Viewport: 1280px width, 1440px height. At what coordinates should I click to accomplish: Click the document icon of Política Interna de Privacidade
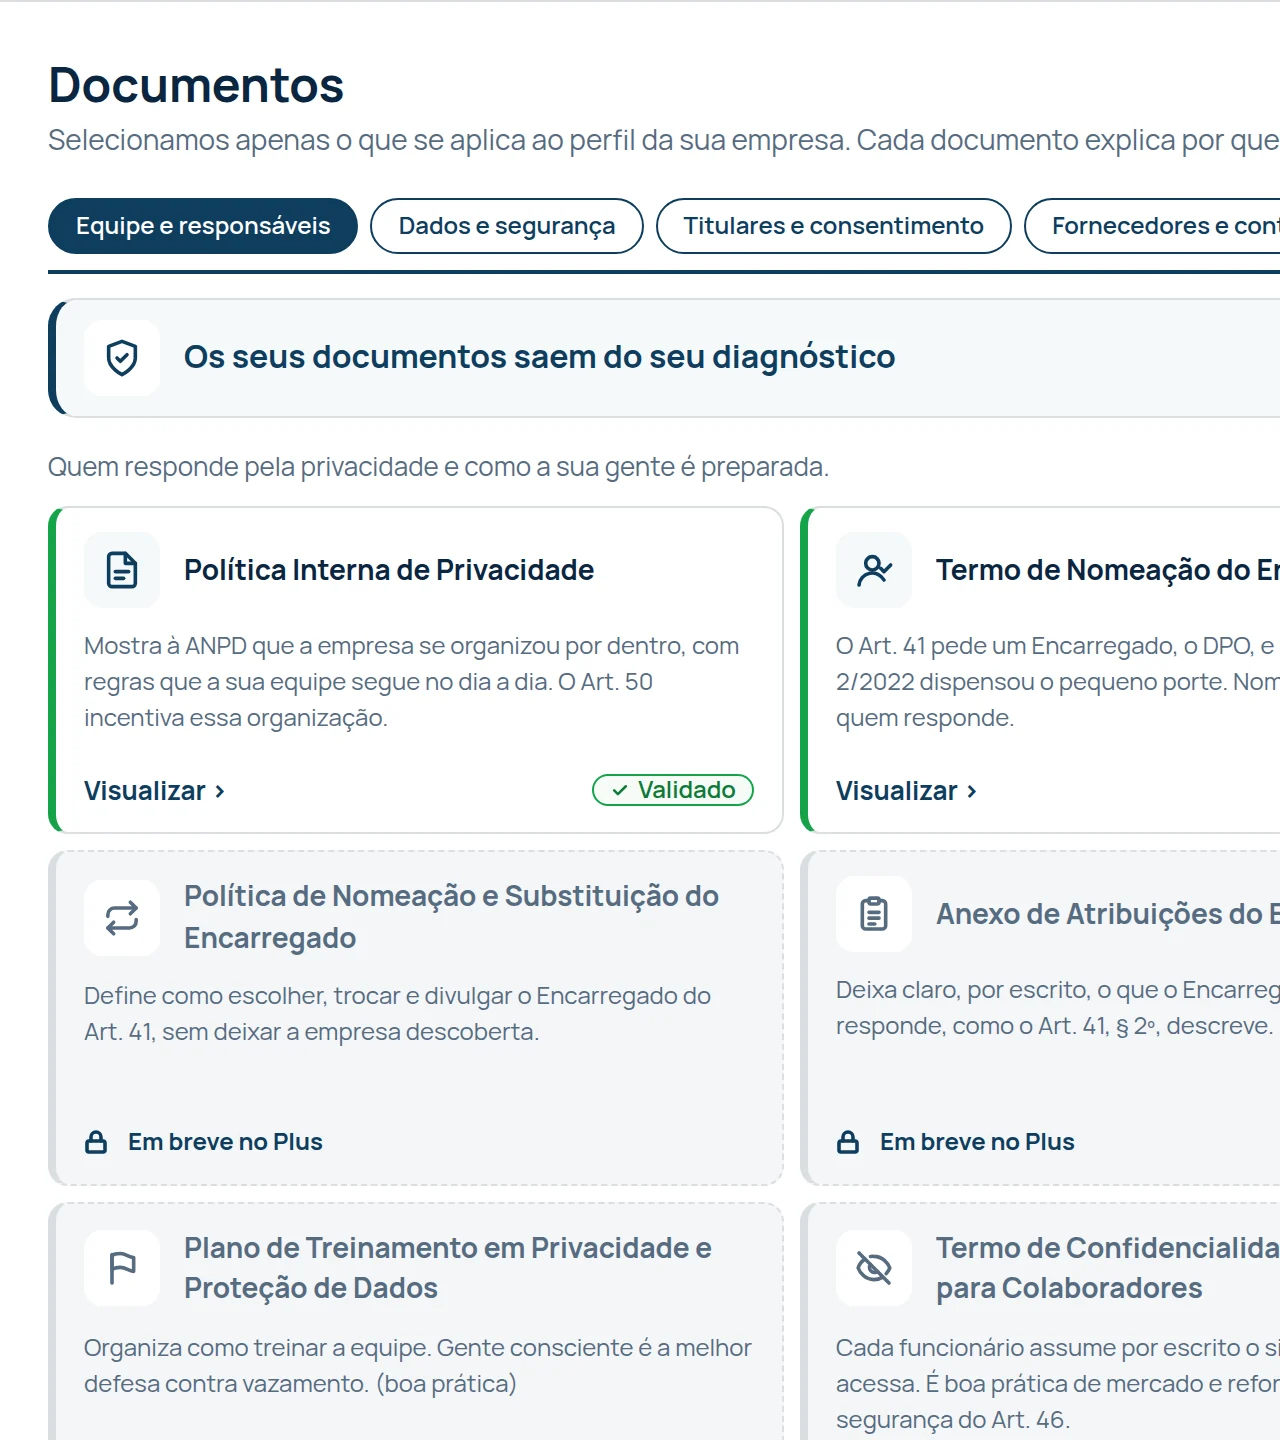click(122, 570)
